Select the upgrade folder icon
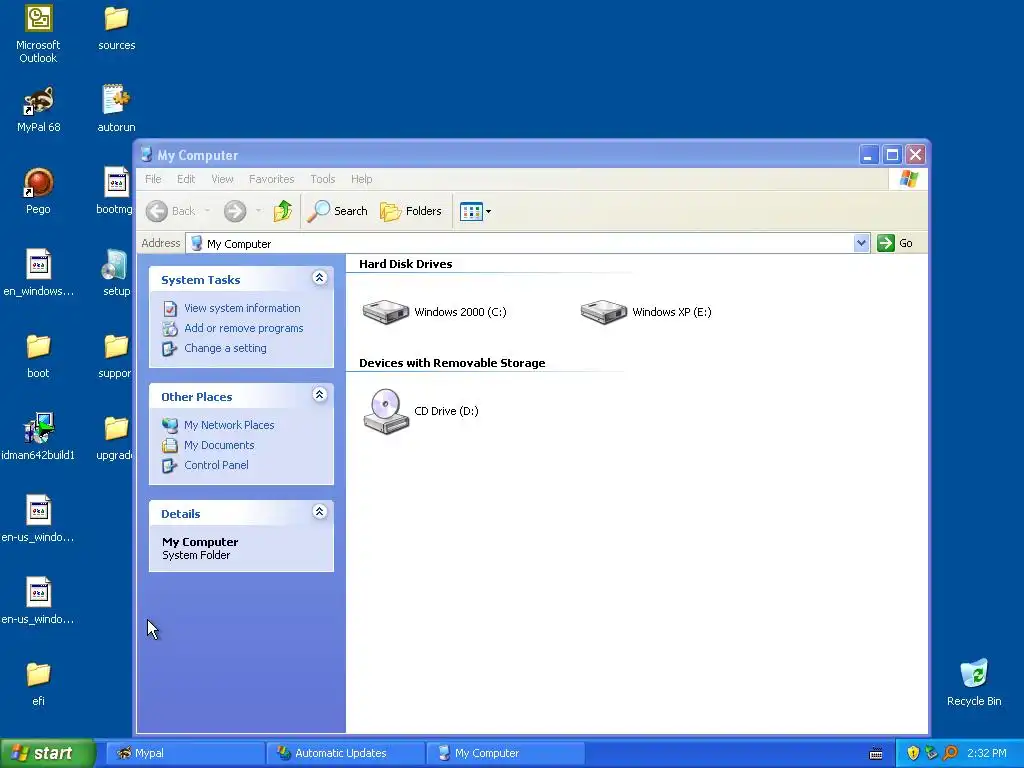 pos(116,428)
